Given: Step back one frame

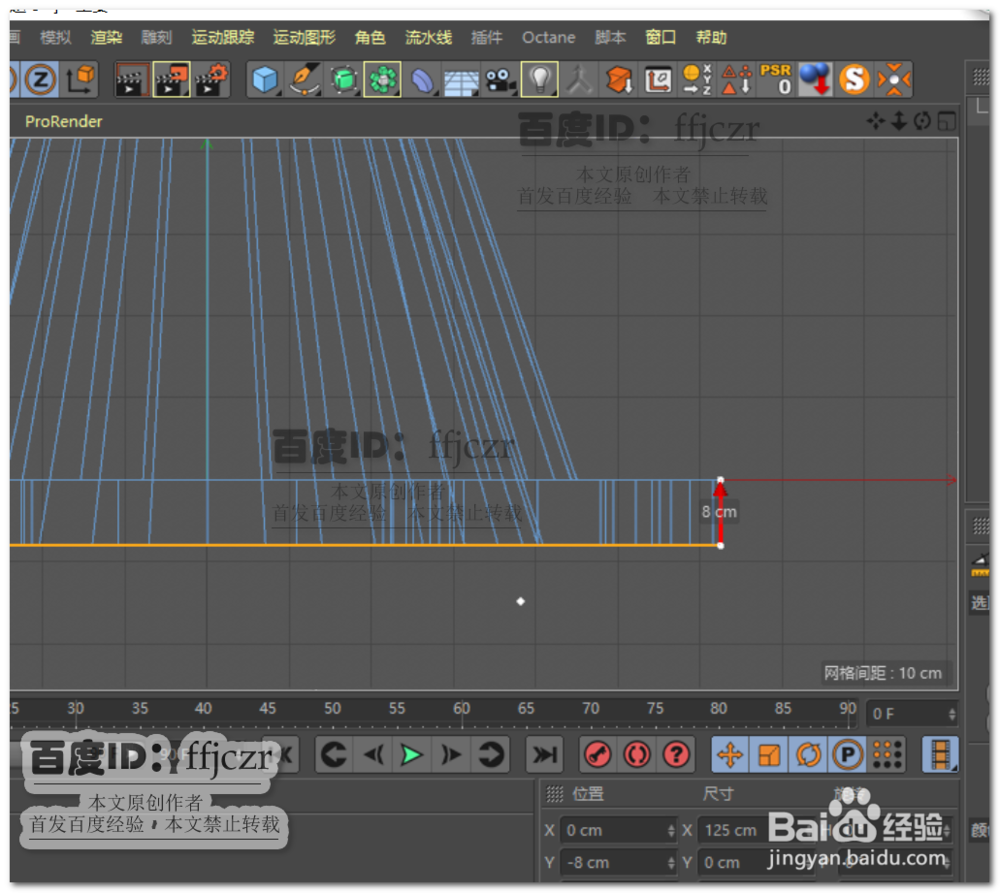Looking at the screenshot, I should 373,755.
